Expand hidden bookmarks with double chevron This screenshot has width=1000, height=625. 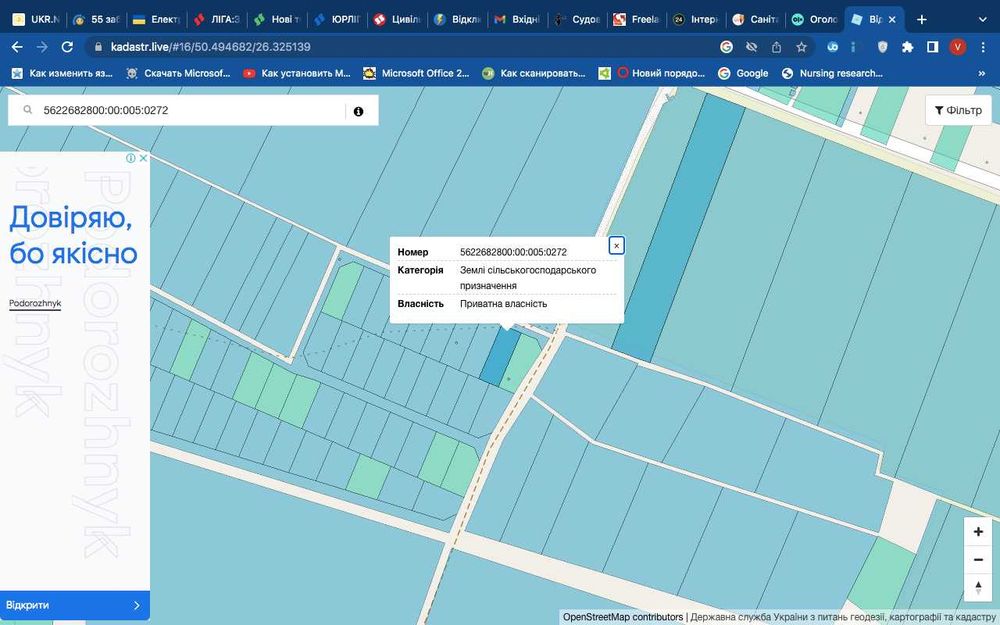click(x=982, y=73)
